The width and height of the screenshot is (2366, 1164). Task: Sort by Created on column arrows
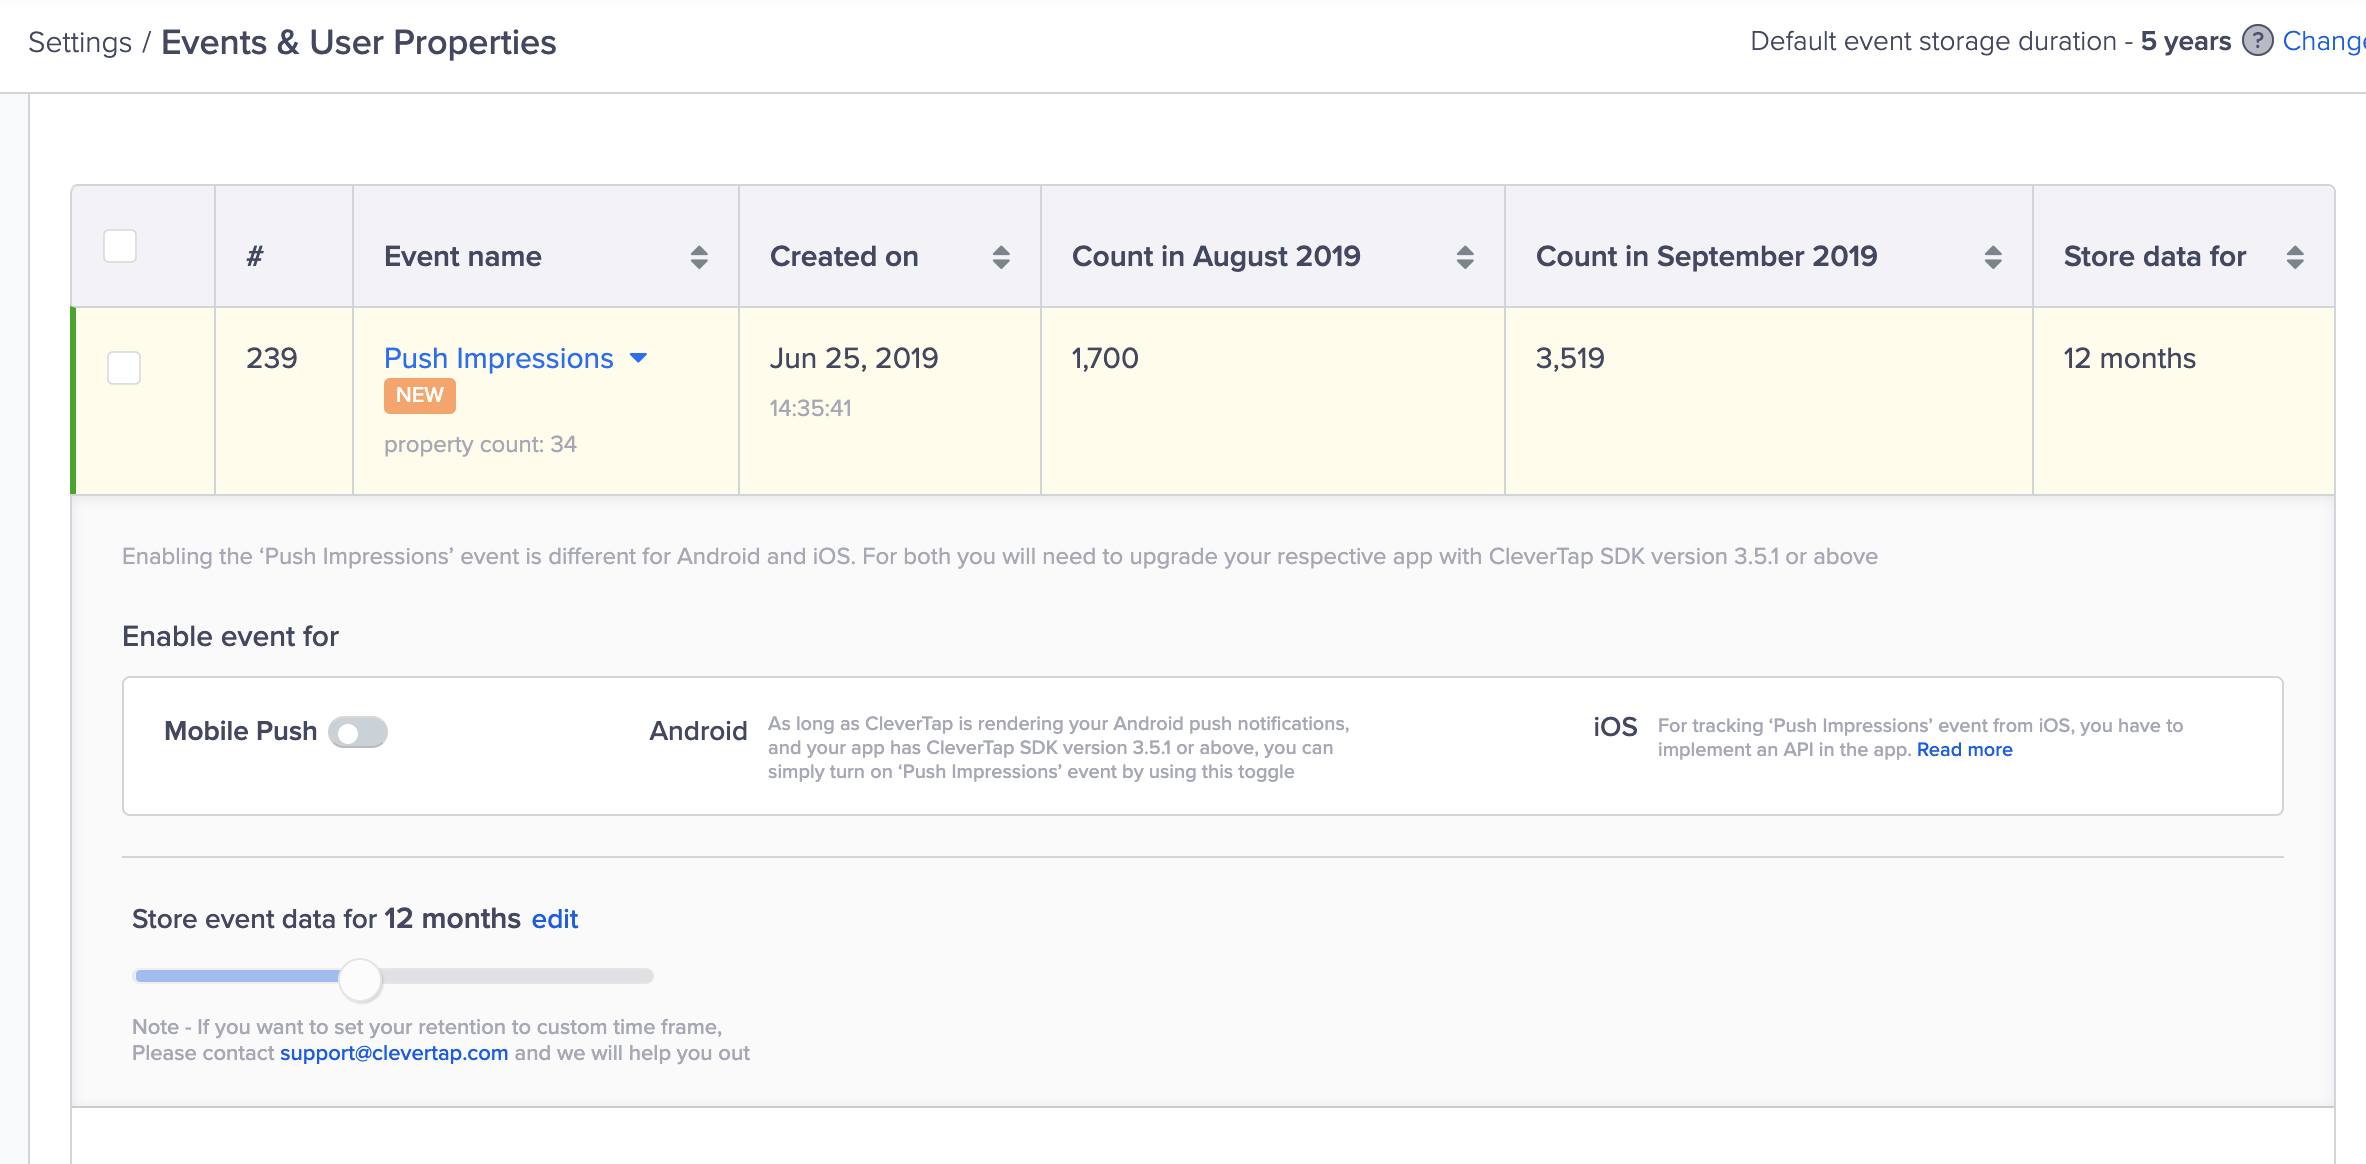point(1001,257)
